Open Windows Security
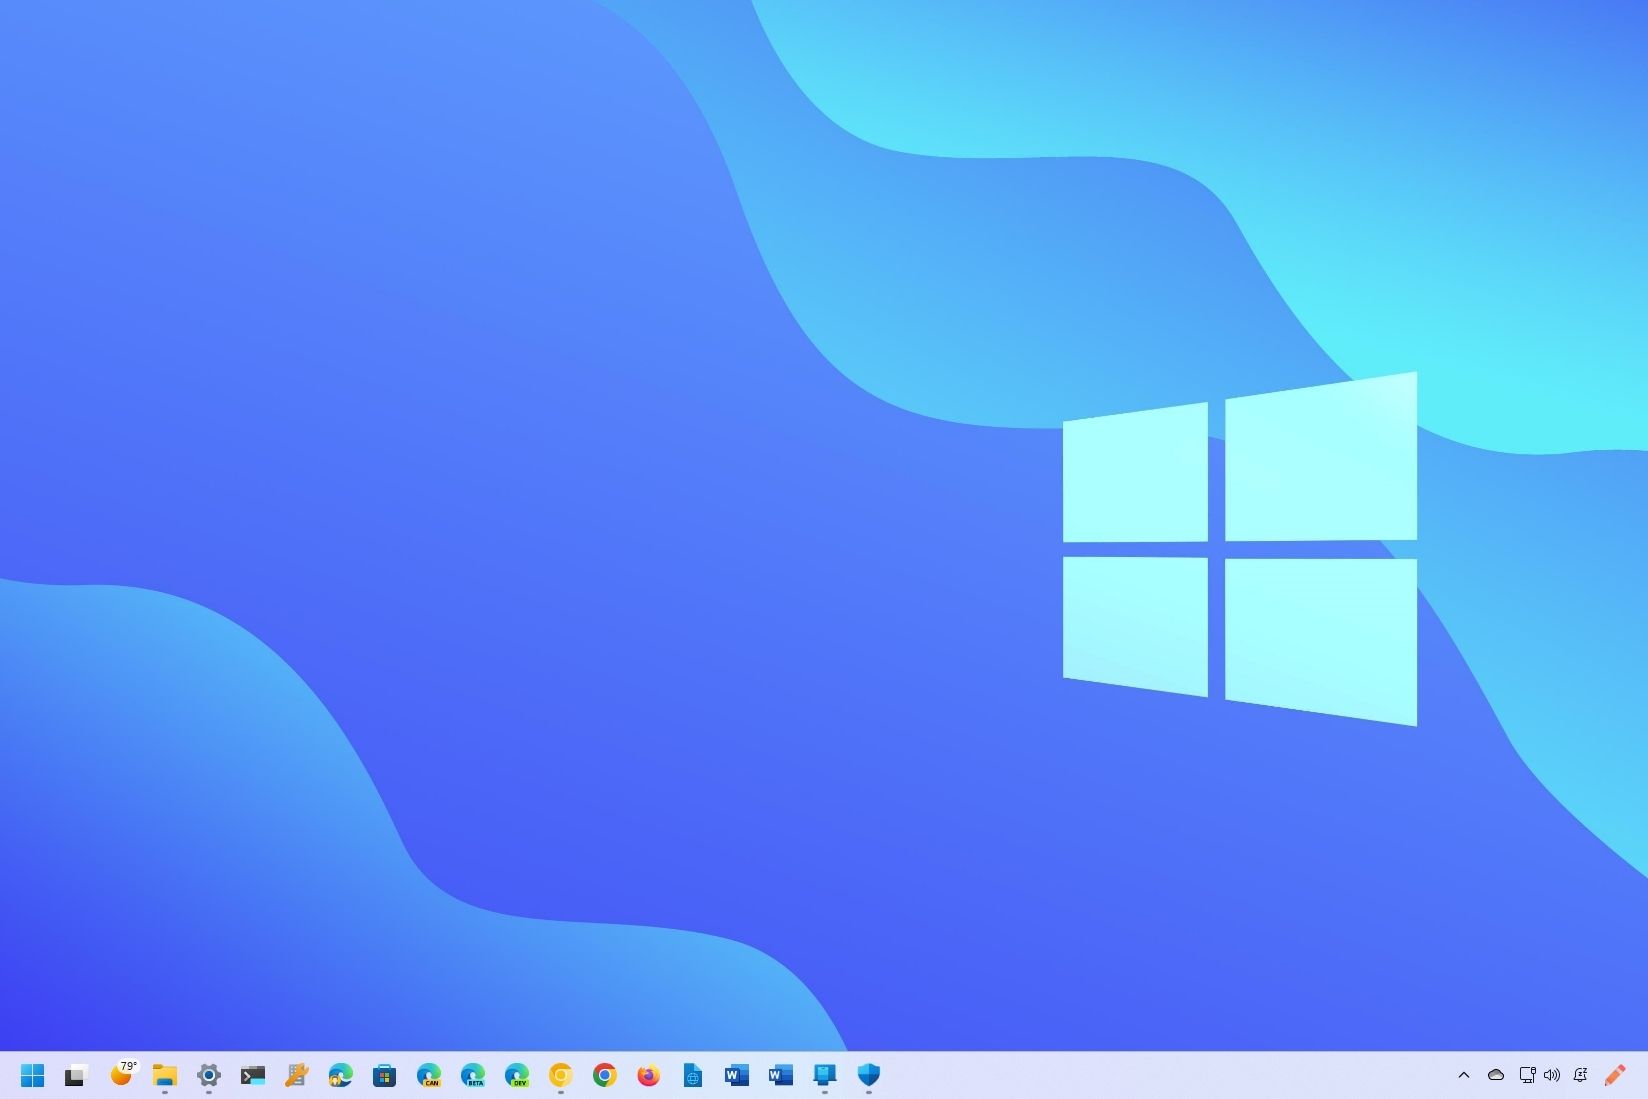The height and width of the screenshot is (1099, 1648). click(867, 1075)
